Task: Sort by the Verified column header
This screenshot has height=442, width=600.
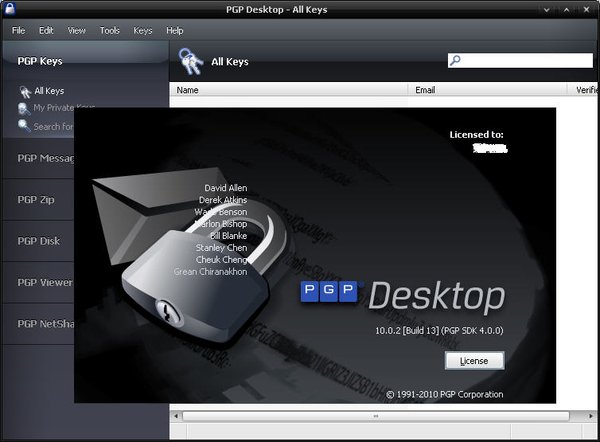Action: click(584, 90)
